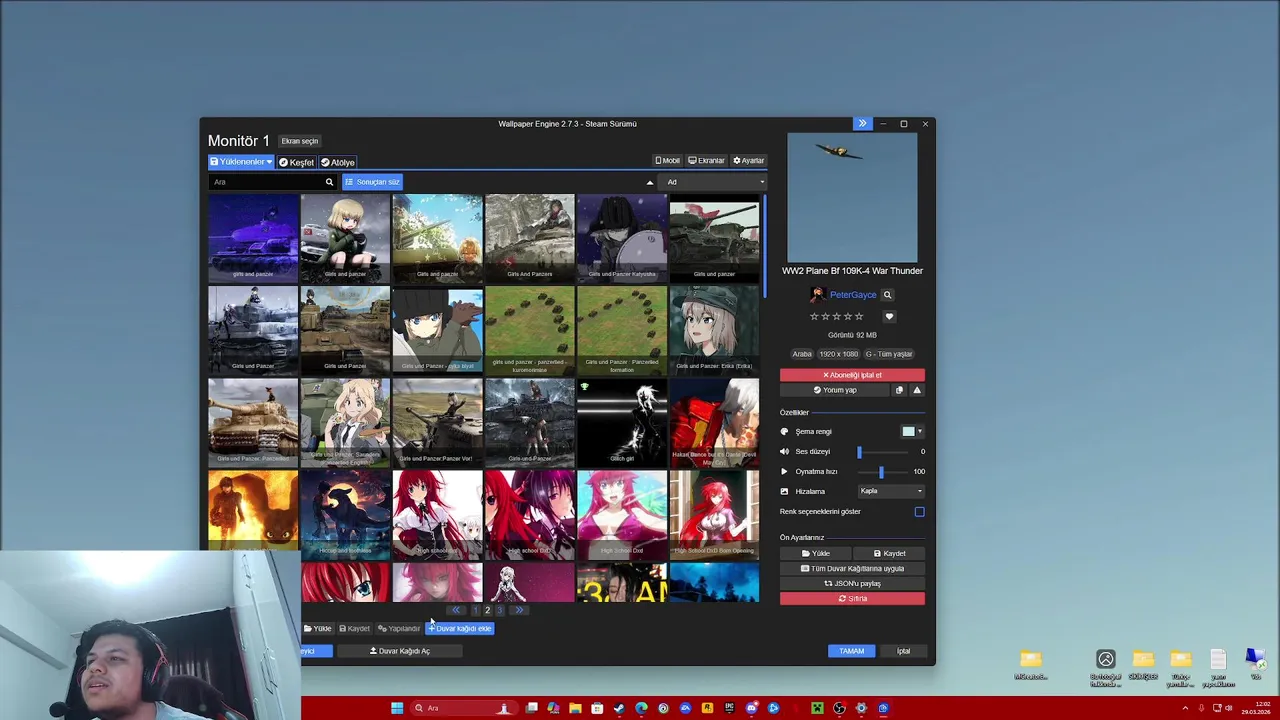
Task: Click the red Sıfırla reset button
Action: click(852, 598)
